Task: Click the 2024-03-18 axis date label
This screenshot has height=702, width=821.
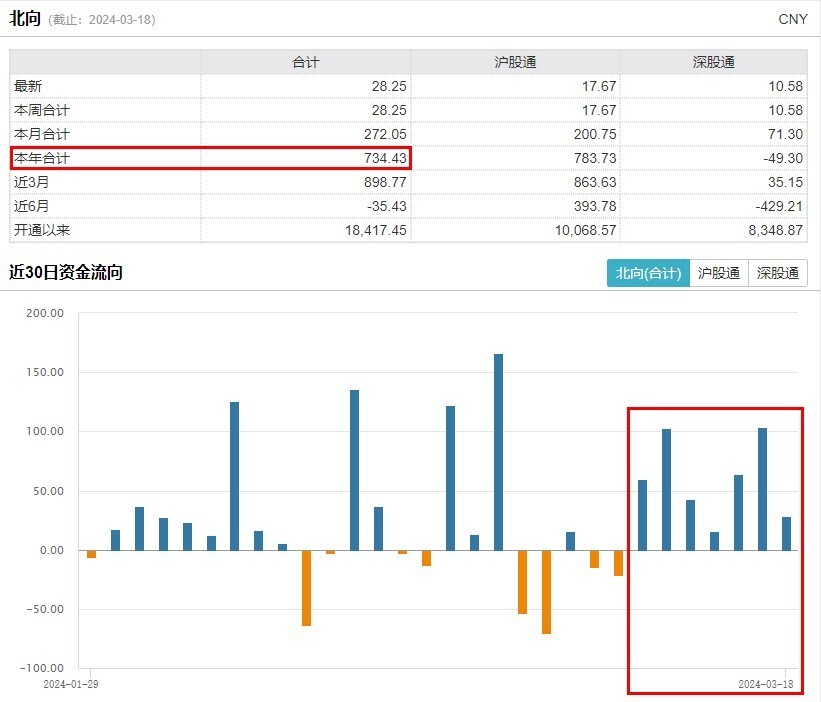Action: tap(765, 684)
